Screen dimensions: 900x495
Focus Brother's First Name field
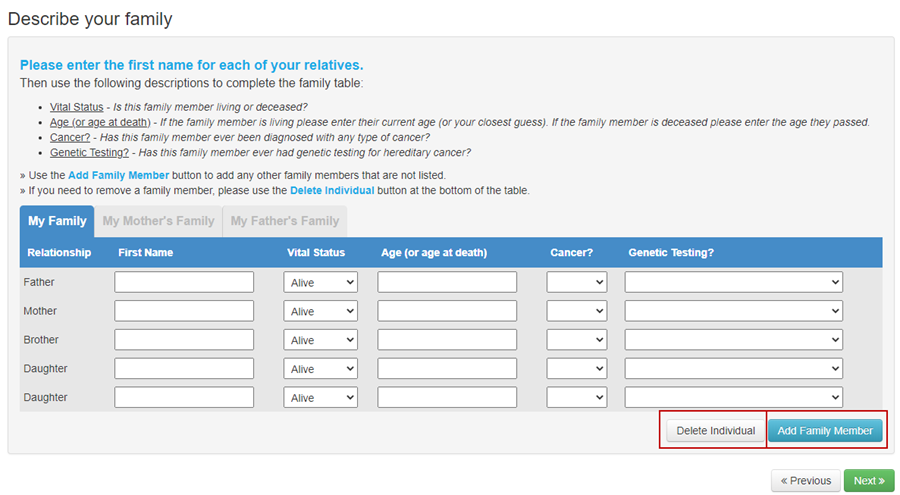click(x=184, y=340)
